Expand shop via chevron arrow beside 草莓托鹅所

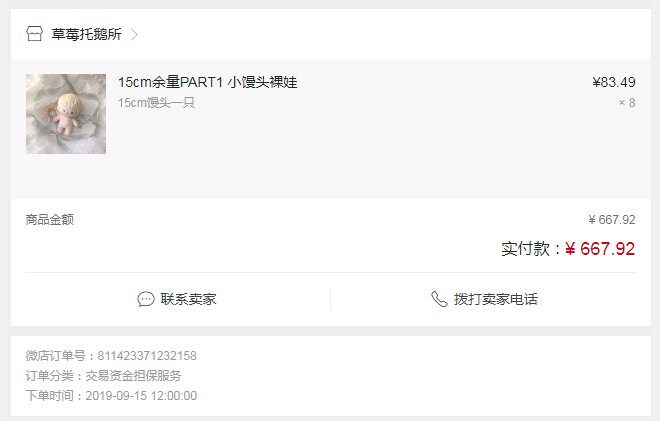click(134, 34)
